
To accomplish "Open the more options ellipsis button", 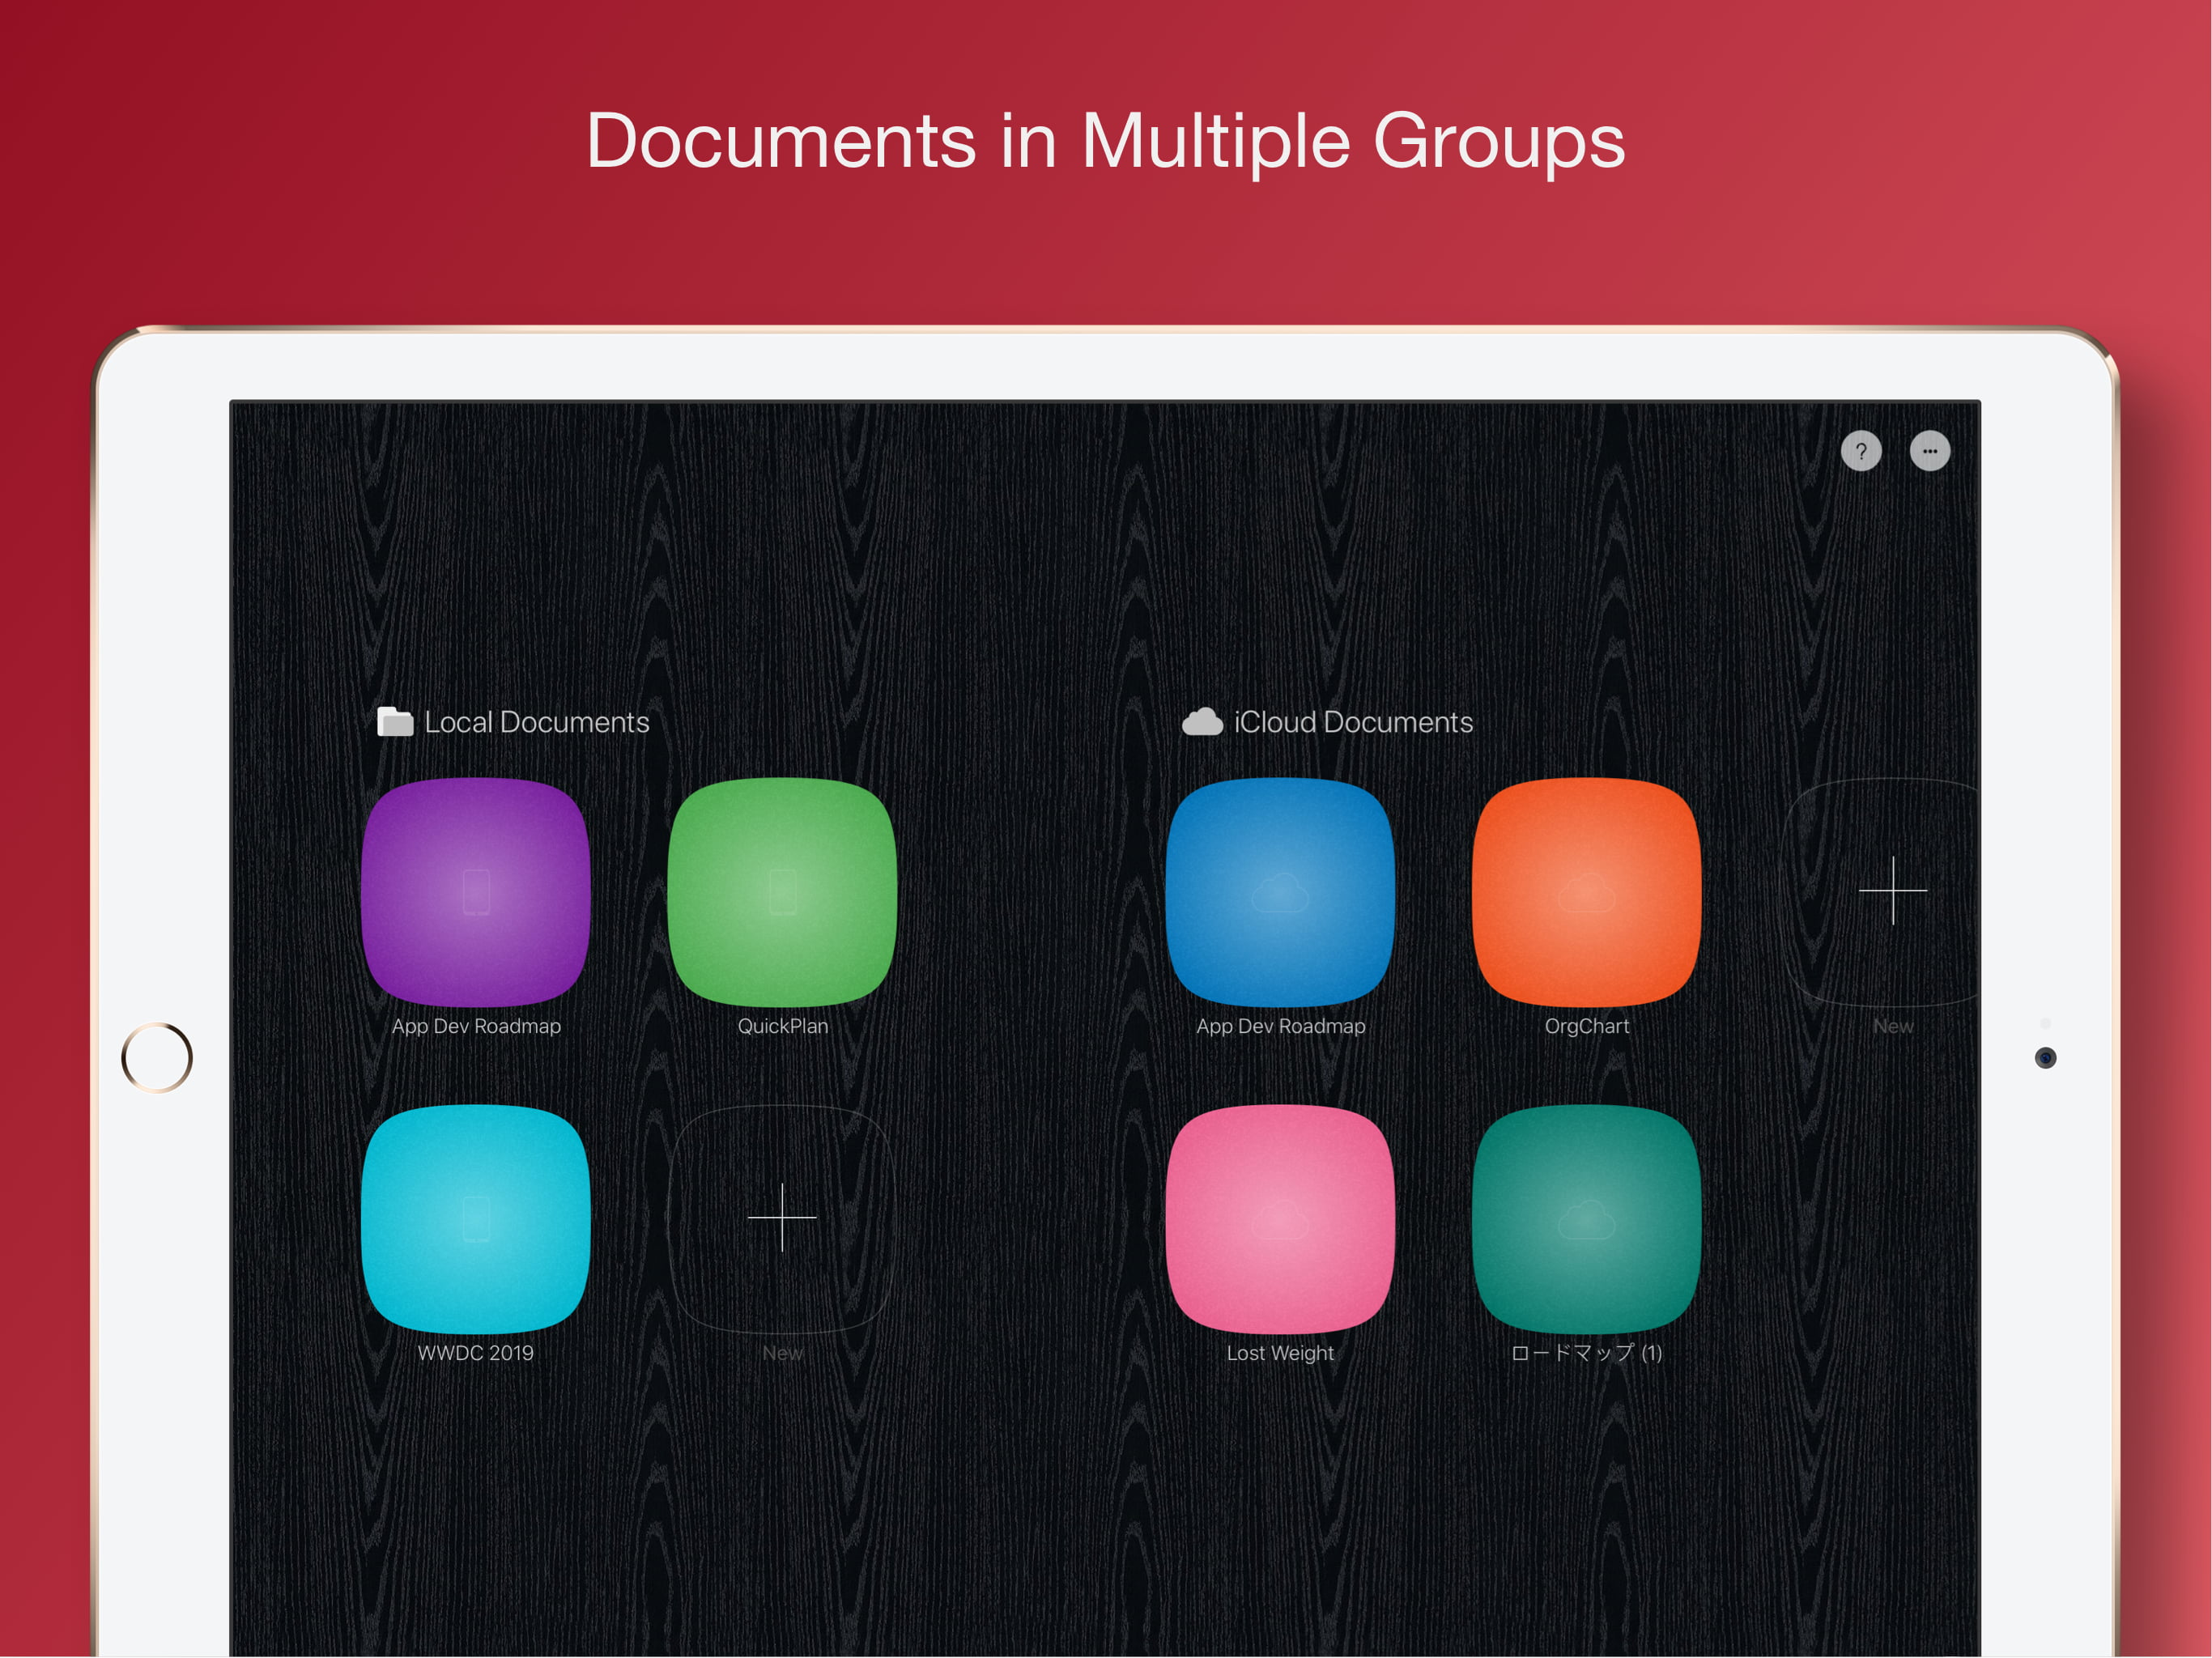I will click(x=1929, y=451).
